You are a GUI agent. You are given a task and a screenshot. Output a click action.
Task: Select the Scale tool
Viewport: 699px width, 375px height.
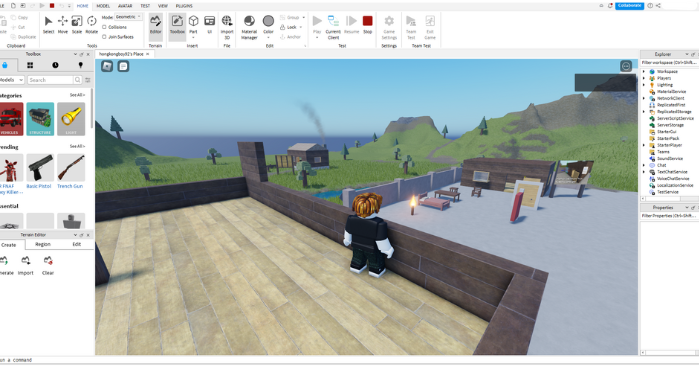(77, 25)
